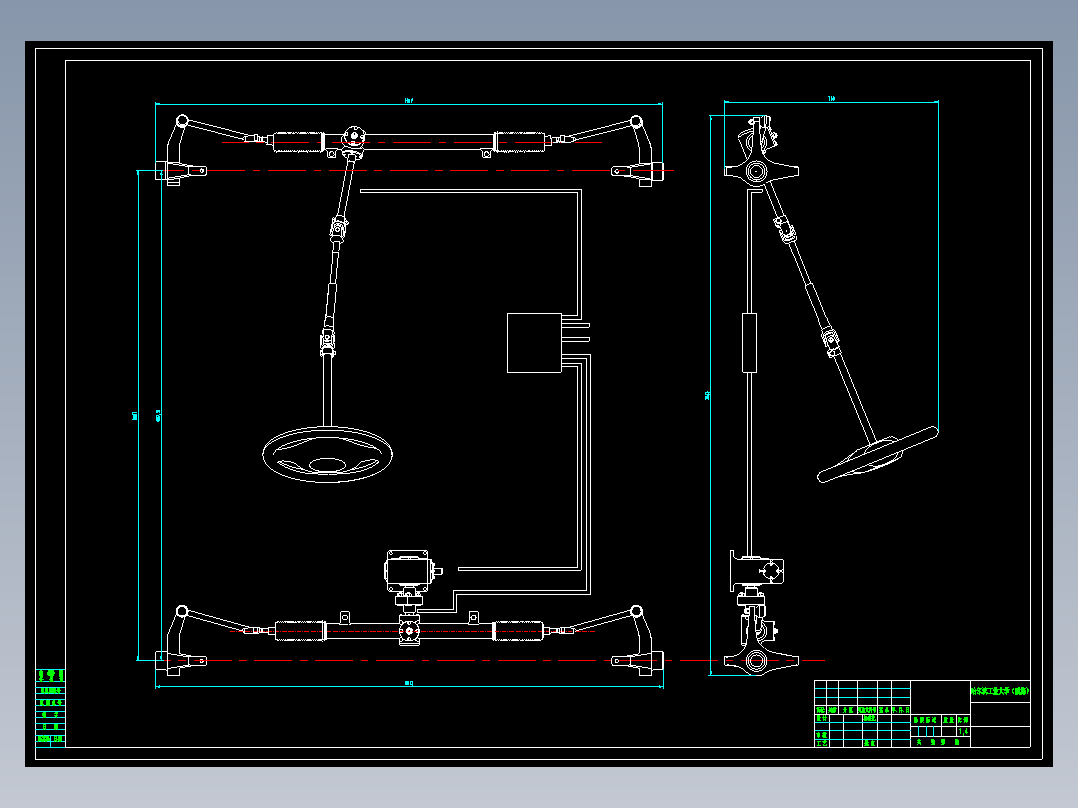The width and height of the screenshot is (1078, 808).
Task: Click the side view height dimension text
Action: point(707,395)
